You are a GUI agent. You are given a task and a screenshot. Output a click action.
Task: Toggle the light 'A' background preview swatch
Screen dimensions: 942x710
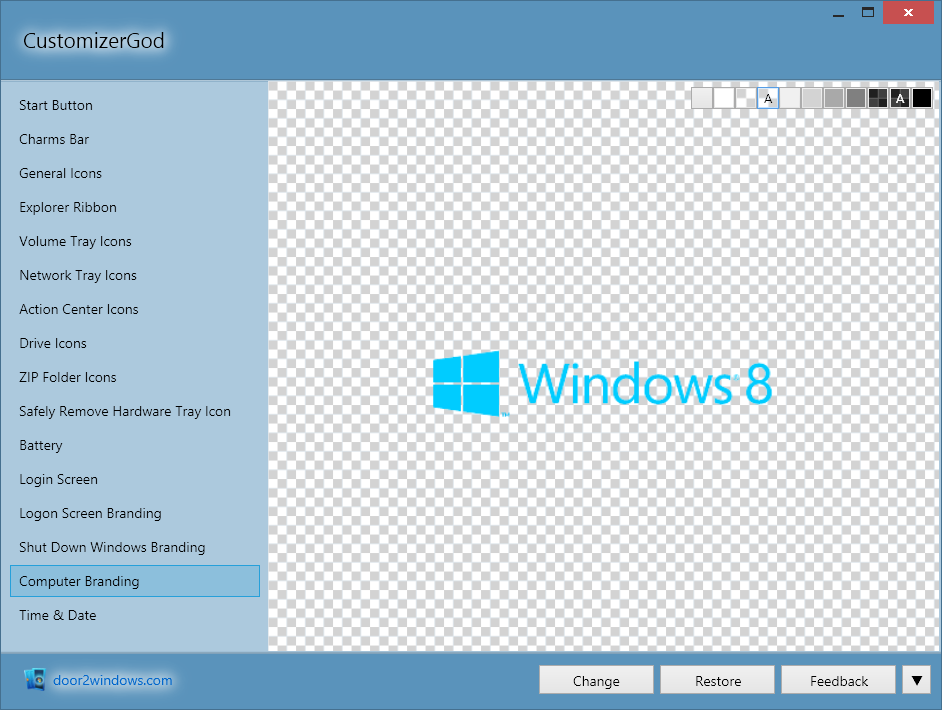click(x=768, y=98)
